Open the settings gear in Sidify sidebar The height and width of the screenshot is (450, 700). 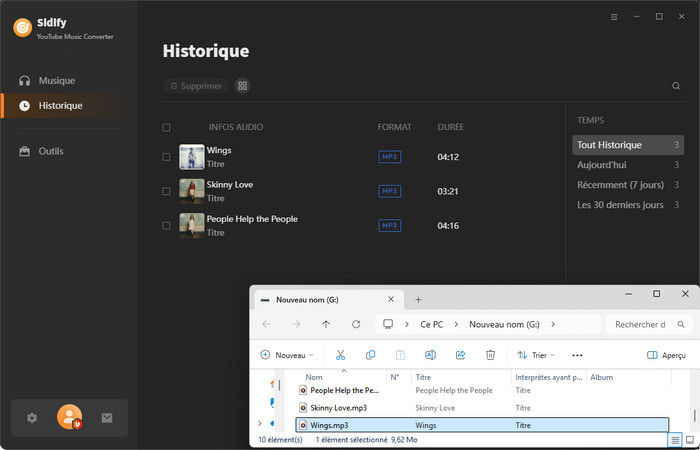click(32, 418)
